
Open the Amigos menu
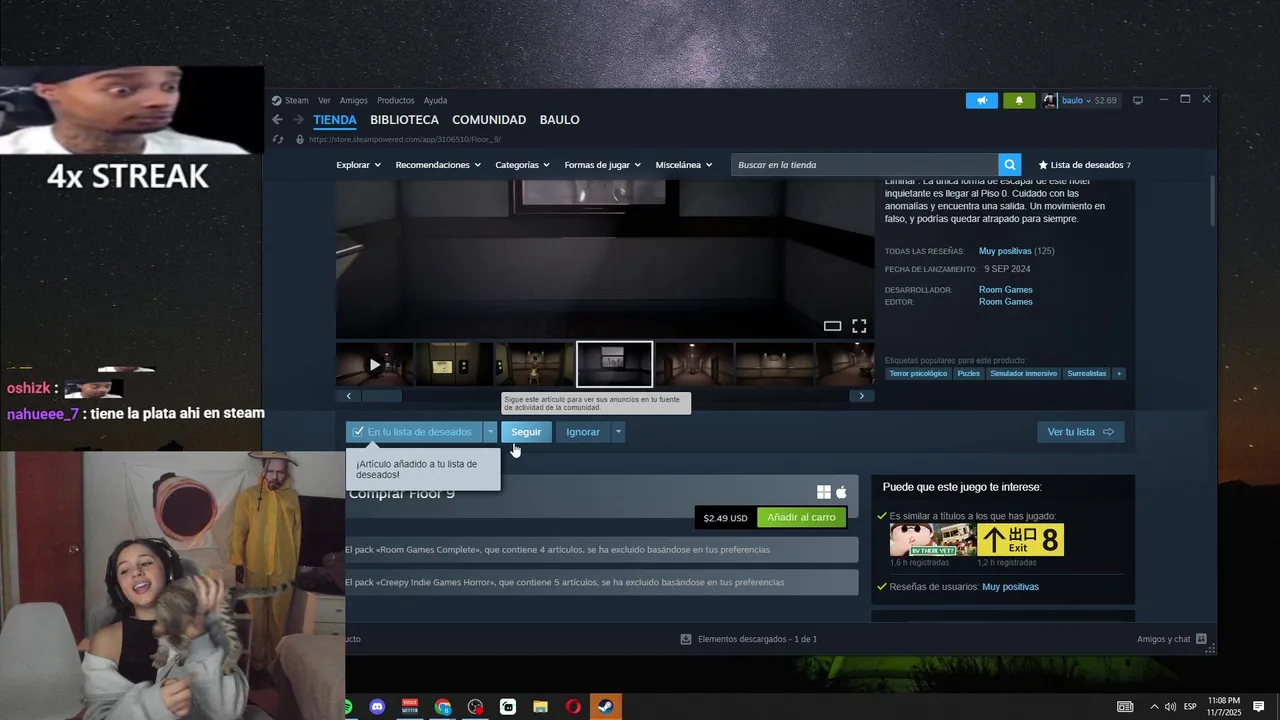(354, 100)
